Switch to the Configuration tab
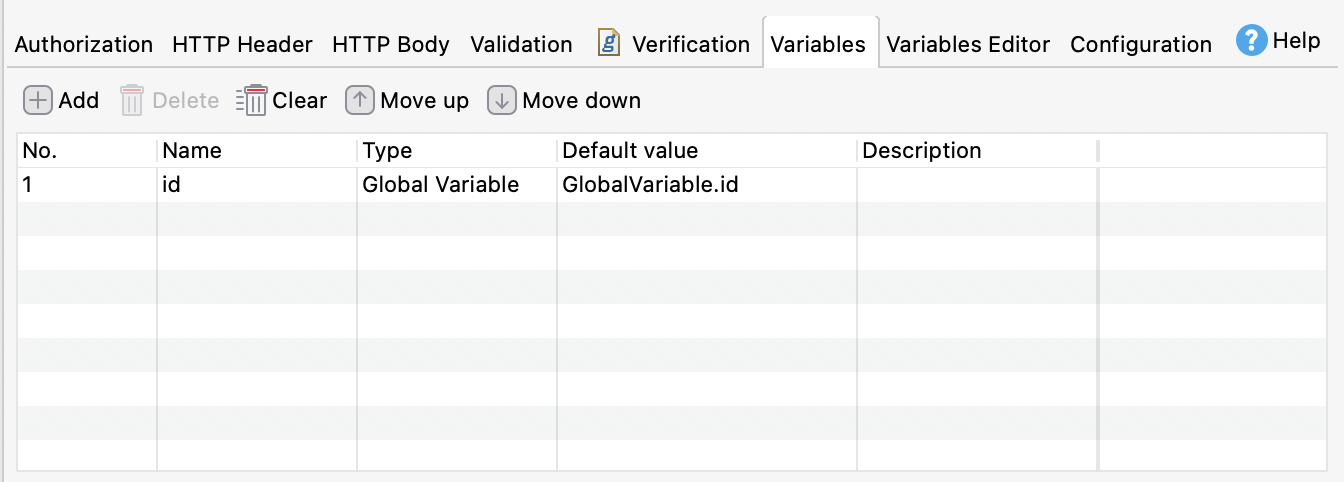Image resolution: width=1344 pixels, height=482 pixels. pyautogui.click(x=1141, y=44)
